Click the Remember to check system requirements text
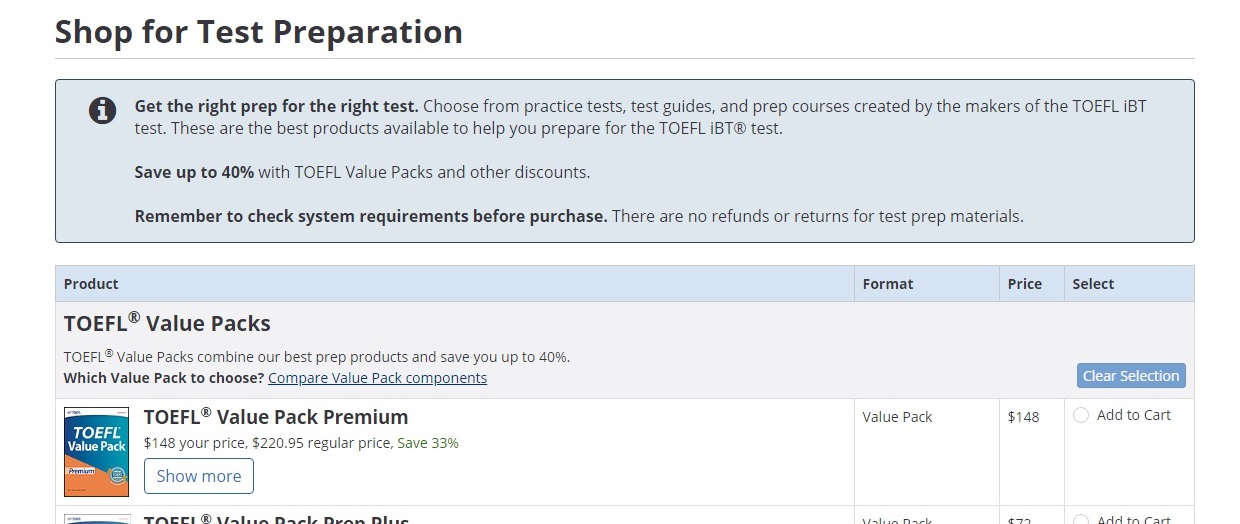This screenshot has width=1240, height=524. [371, 216]
